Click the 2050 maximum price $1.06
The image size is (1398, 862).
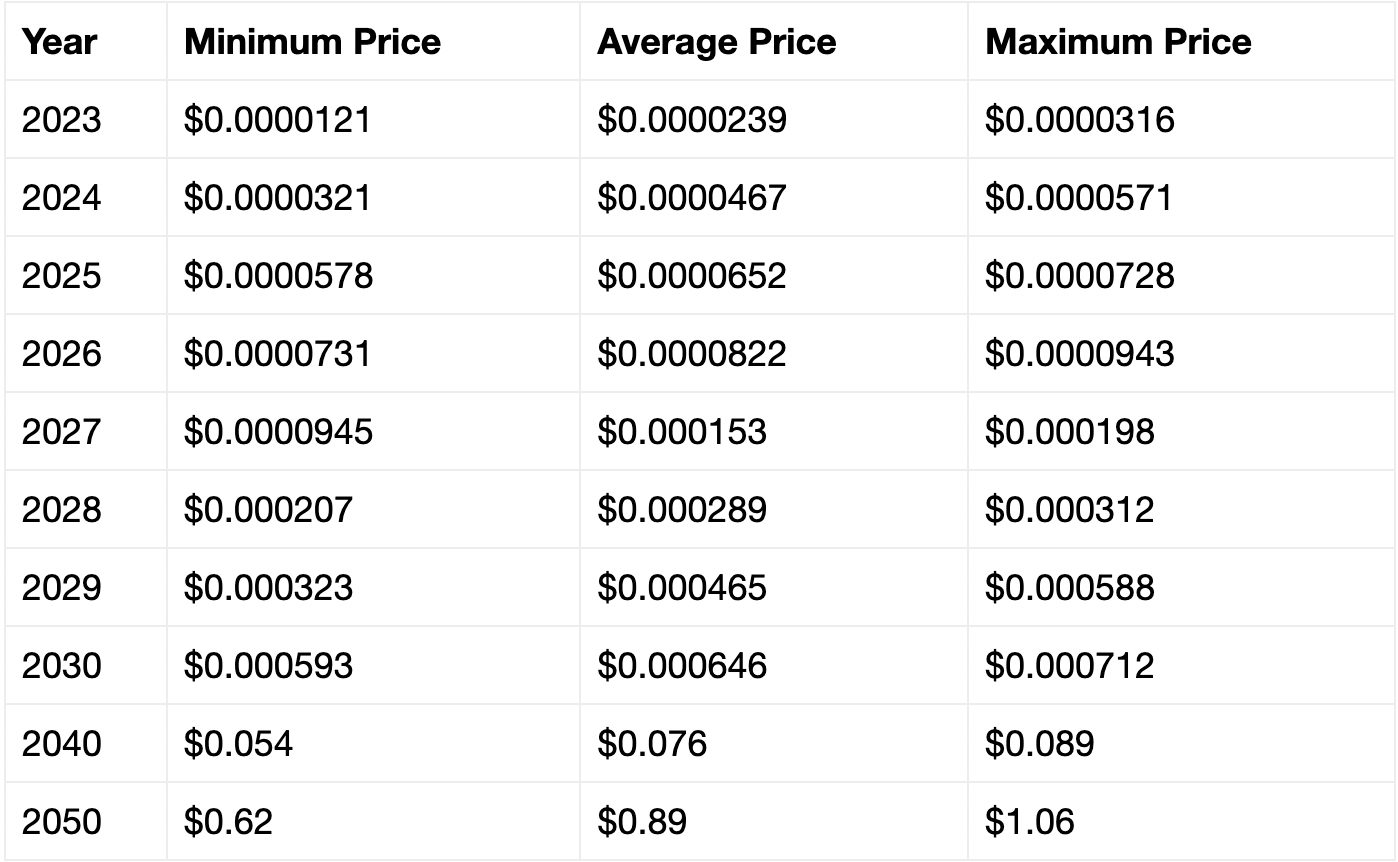tap(1029, 822)
